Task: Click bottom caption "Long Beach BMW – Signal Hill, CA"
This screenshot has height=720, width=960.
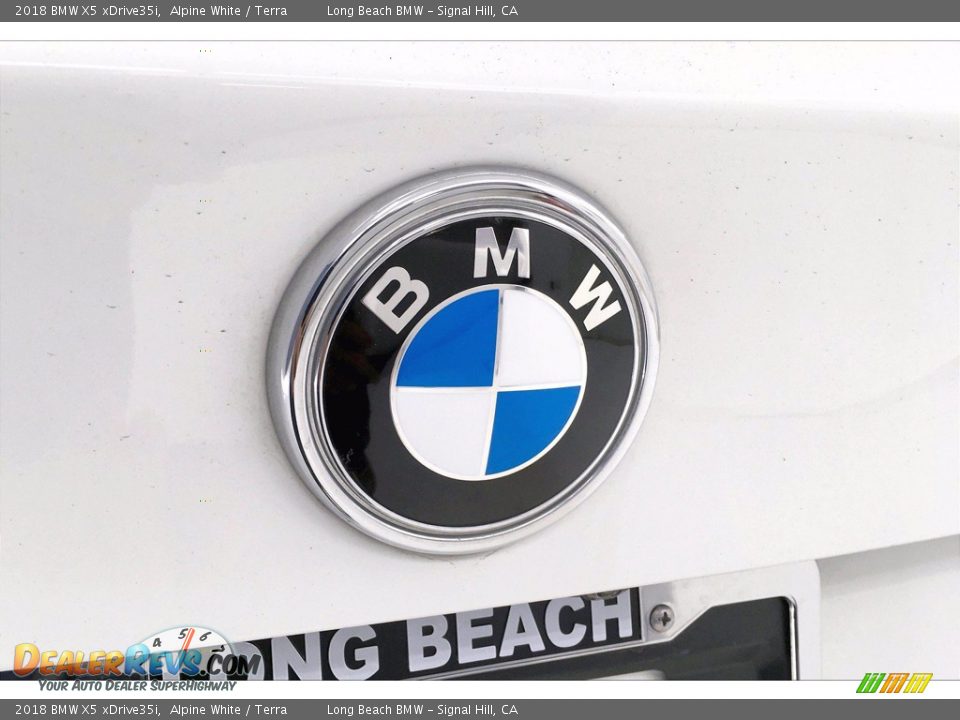Action: coord(422,710)
